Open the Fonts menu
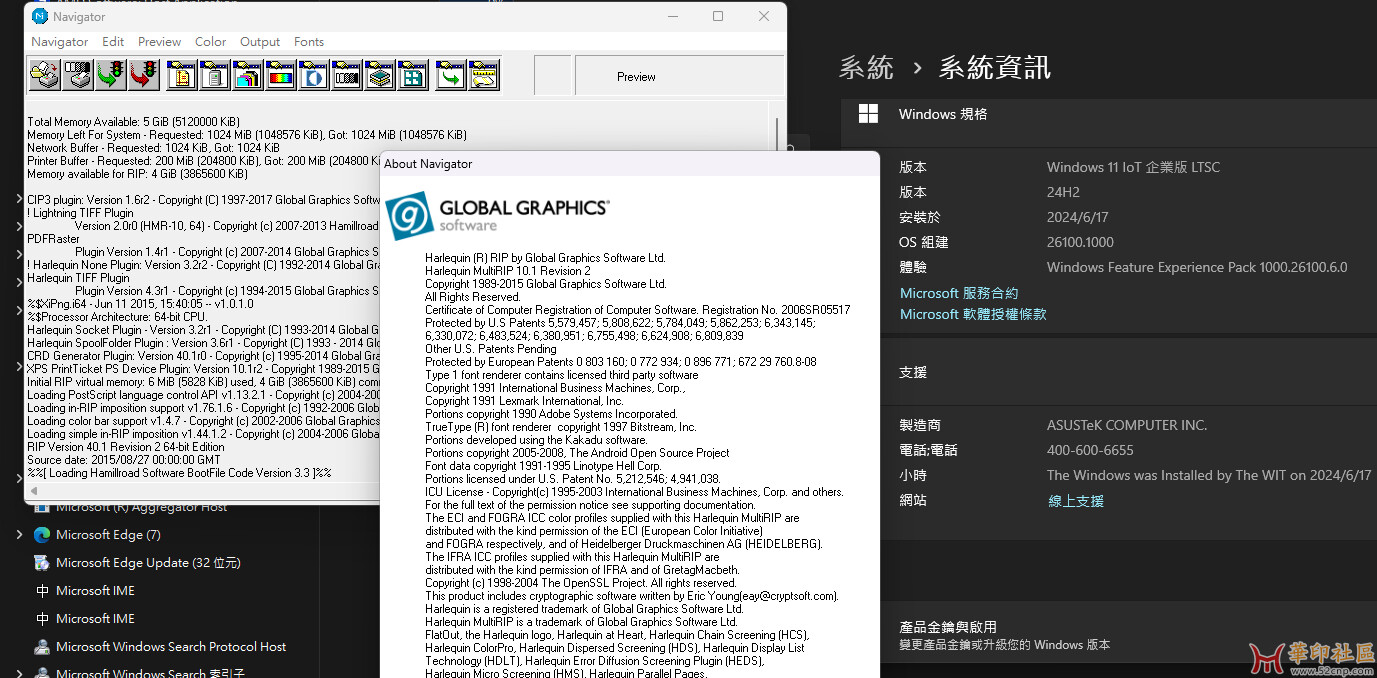 click(309, 42)
